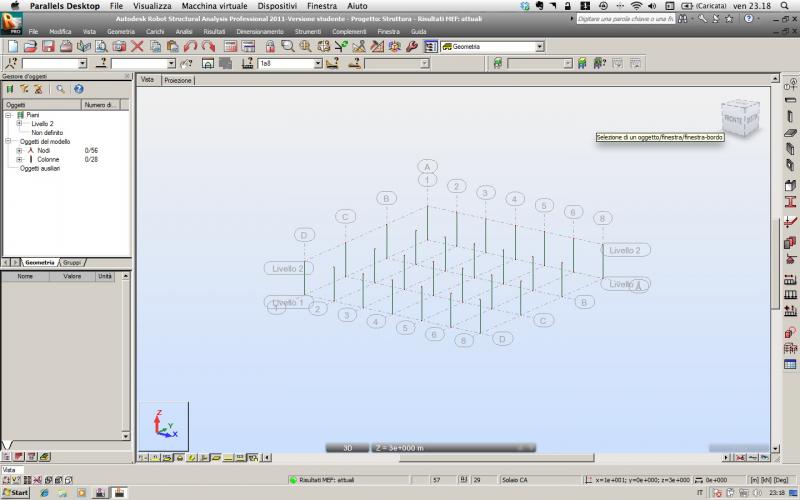Toggle the lock padlock icon in the toolbar

(270, 46)
